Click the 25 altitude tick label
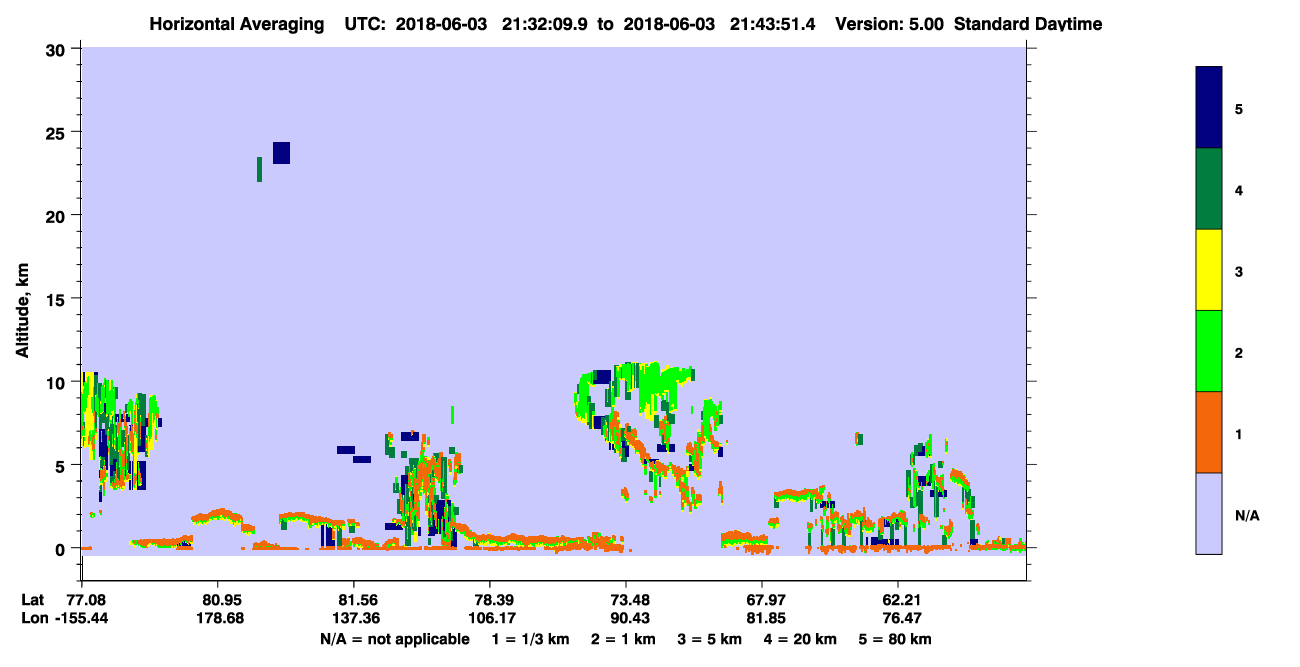The image size is (1300, 667). tap(58, 132)
